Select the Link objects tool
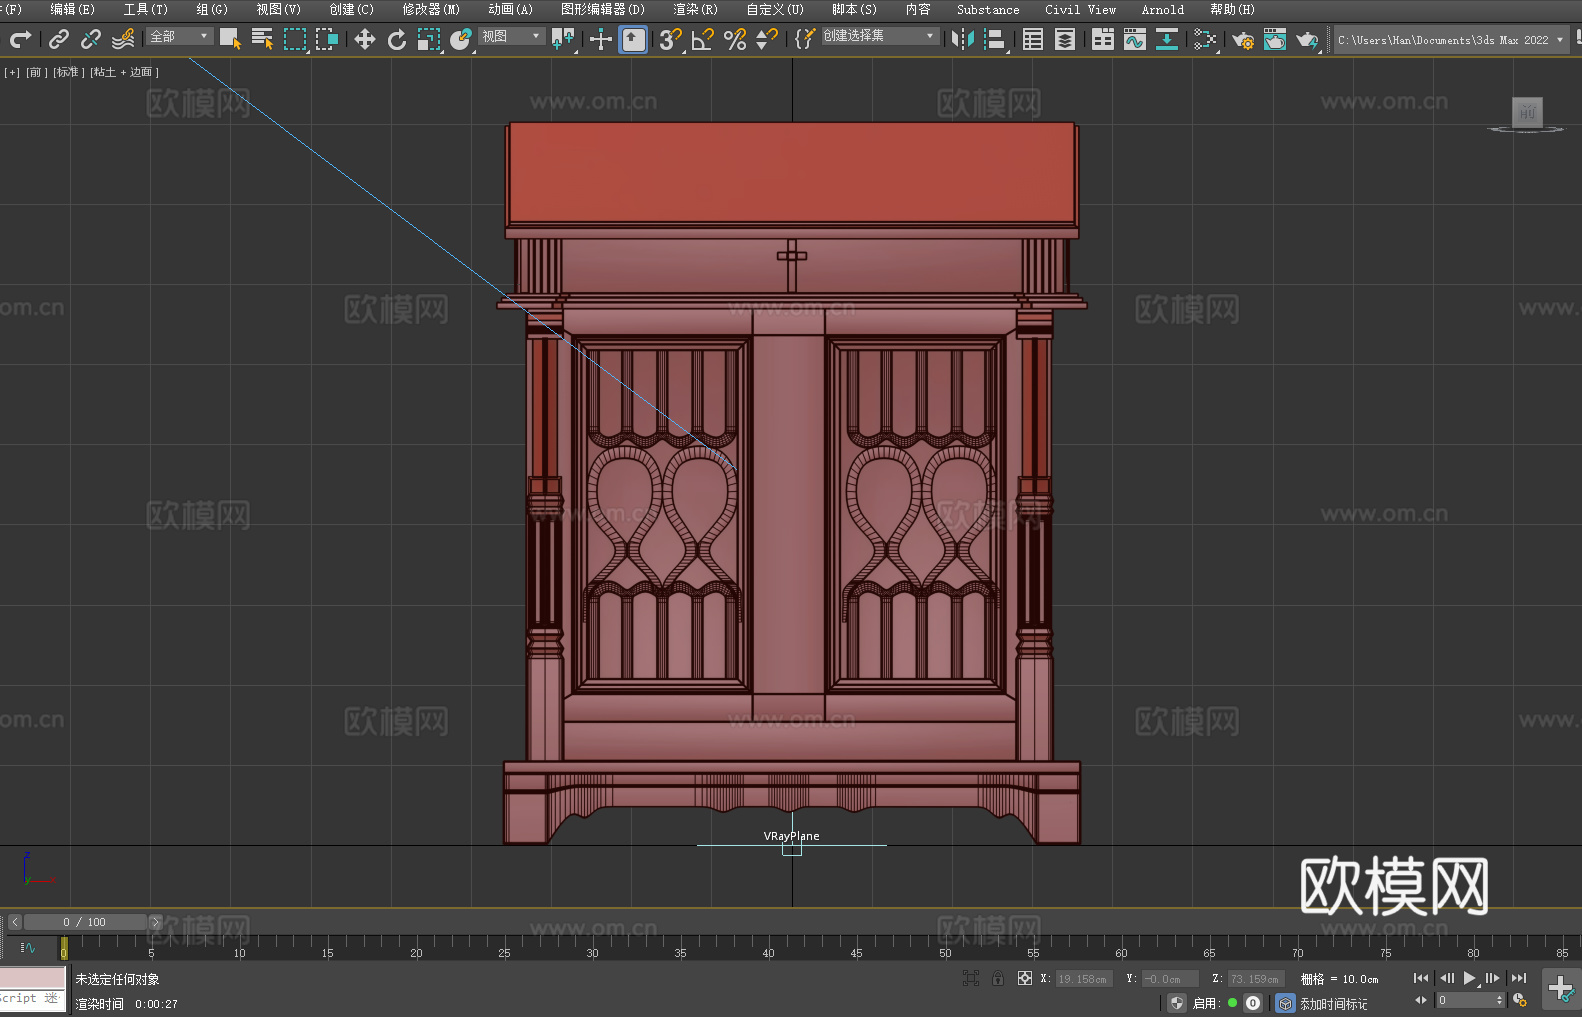This screenshot has height=1017, width=1582. click(x=59, y=39)
